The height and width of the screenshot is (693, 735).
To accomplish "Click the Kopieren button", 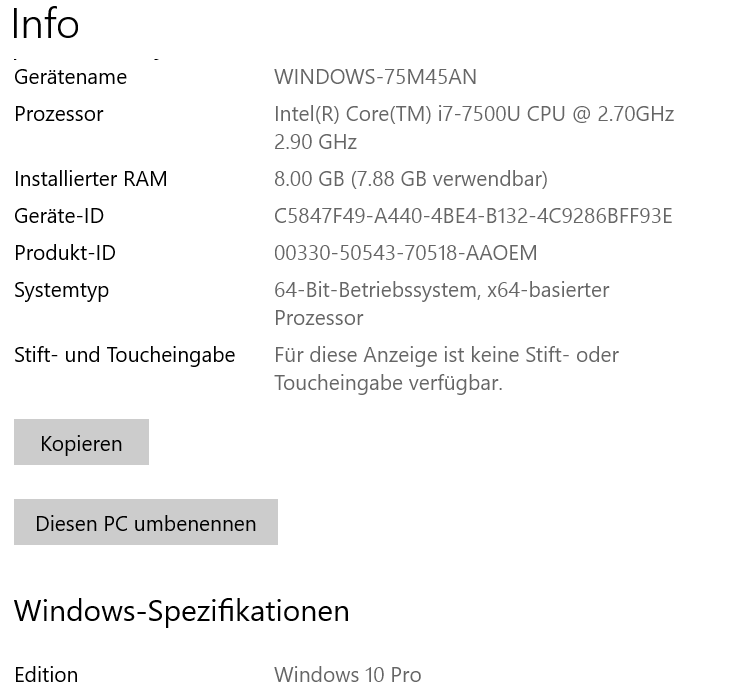I will click(x=81, y=443).
